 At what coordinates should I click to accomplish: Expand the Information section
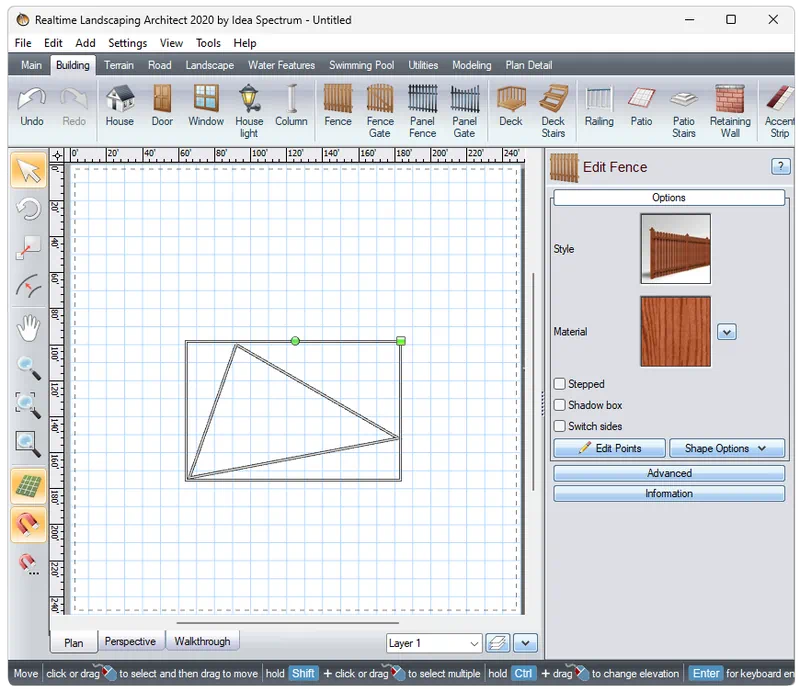coord(669,493)
